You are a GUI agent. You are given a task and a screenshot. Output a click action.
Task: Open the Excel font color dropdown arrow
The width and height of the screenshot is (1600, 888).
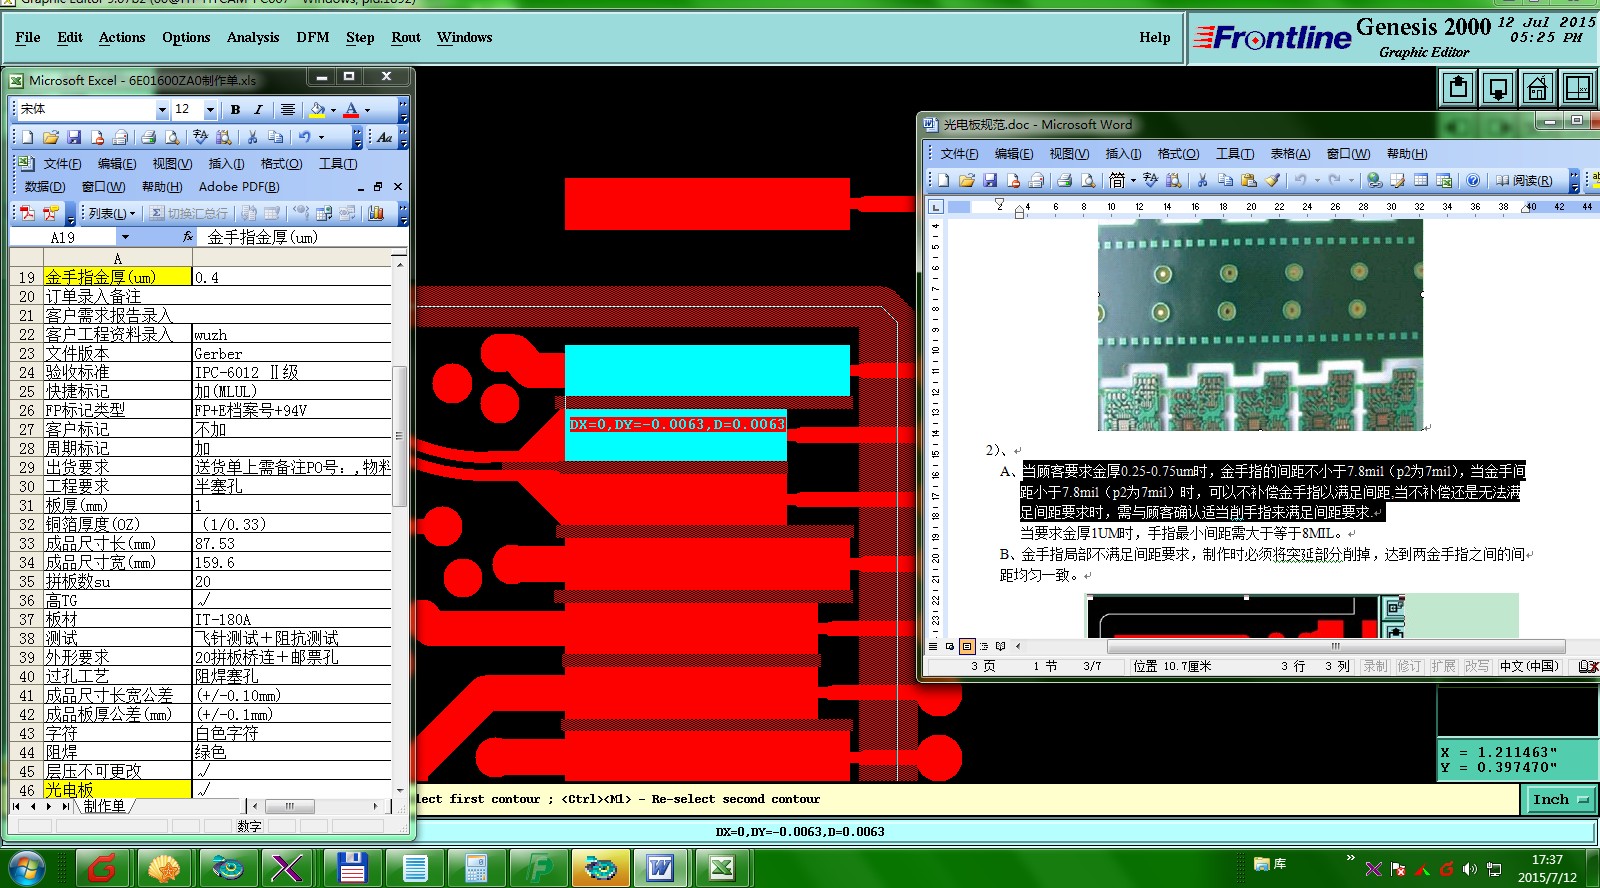coord(367,110)
